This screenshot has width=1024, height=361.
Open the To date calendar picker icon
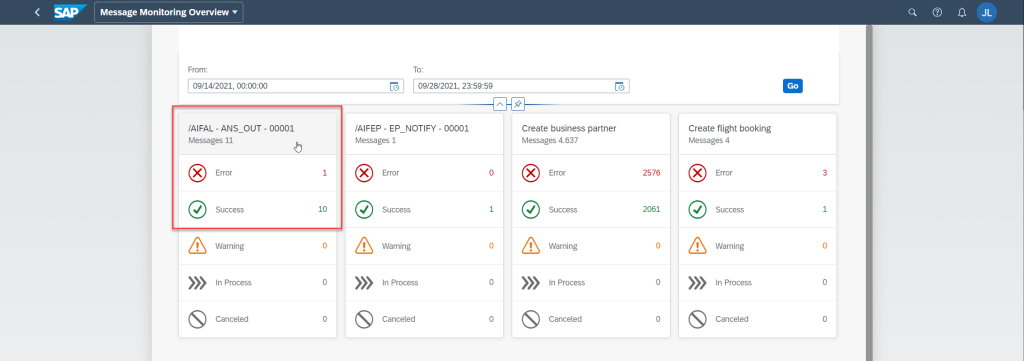[x=620, y=86]
